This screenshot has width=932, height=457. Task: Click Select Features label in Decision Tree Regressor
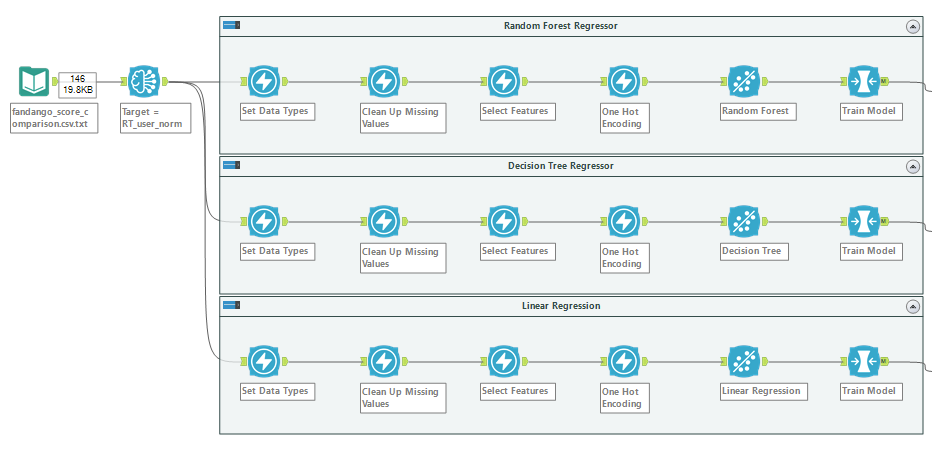[518, 252]
